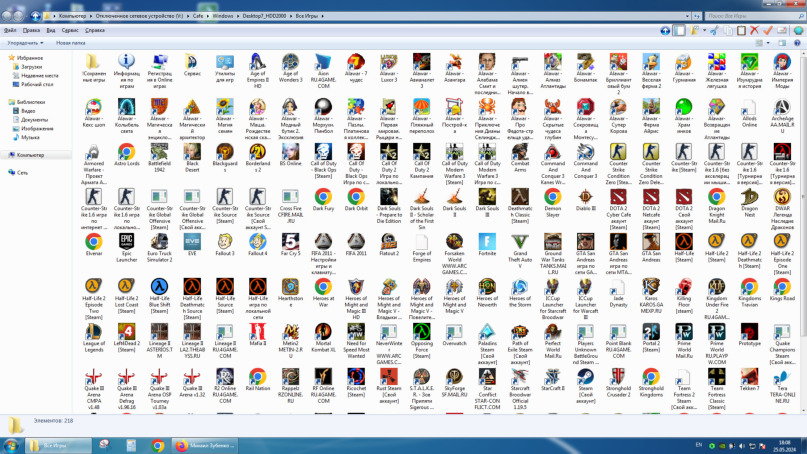Expand the Упорядочить dropdown
This screenshot has height=454, width=807.
click(x=25, y=43)
